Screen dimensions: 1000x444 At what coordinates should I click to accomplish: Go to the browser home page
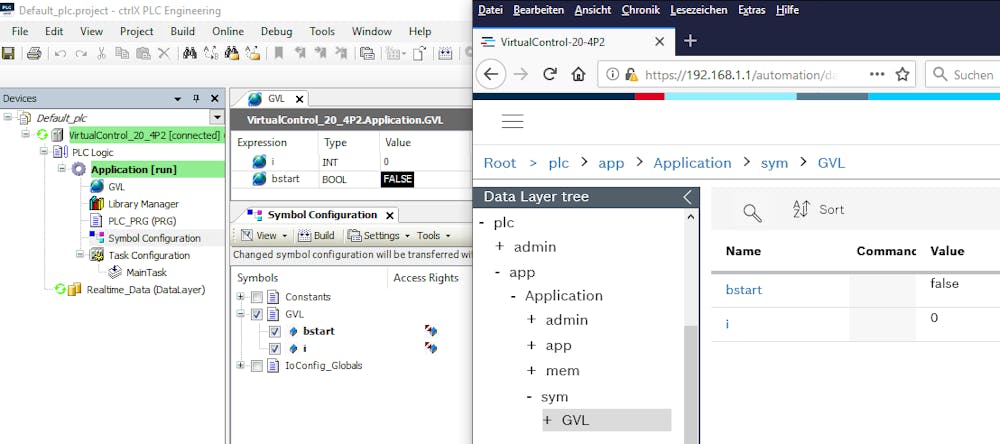coord(578,74)
